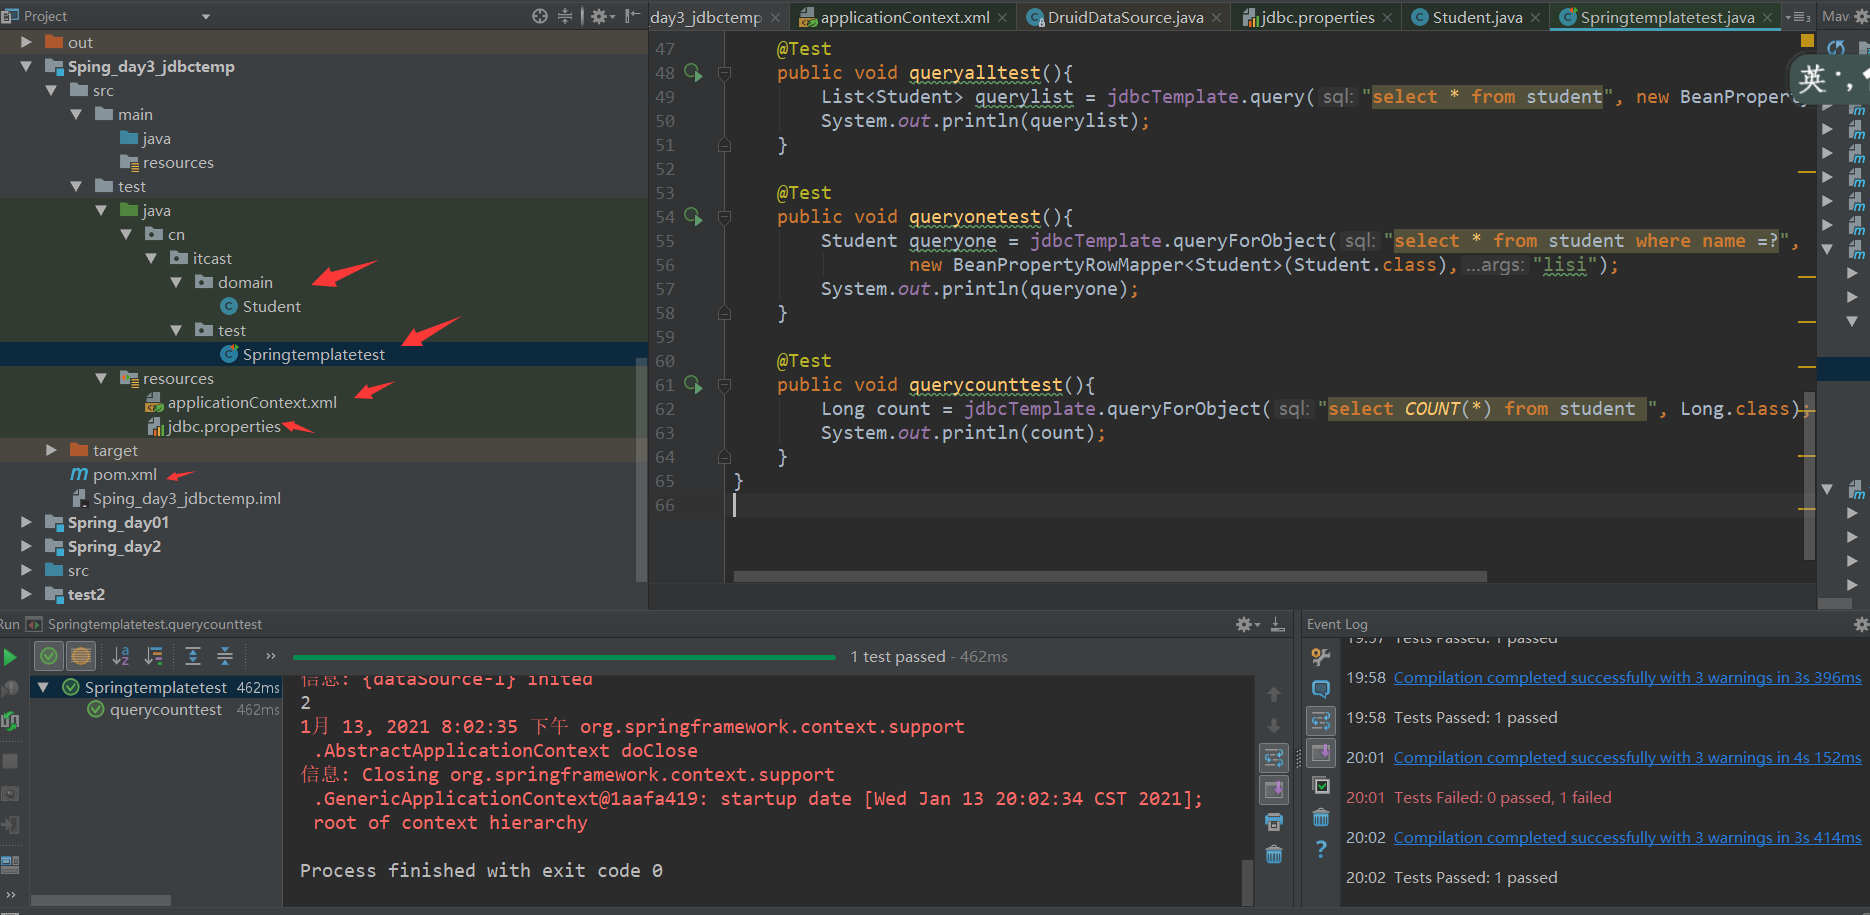Image resolution: width=1870 pixels, height=915 pixels.
Task: Collapse the domain package
Action: [x=176, y=282]
